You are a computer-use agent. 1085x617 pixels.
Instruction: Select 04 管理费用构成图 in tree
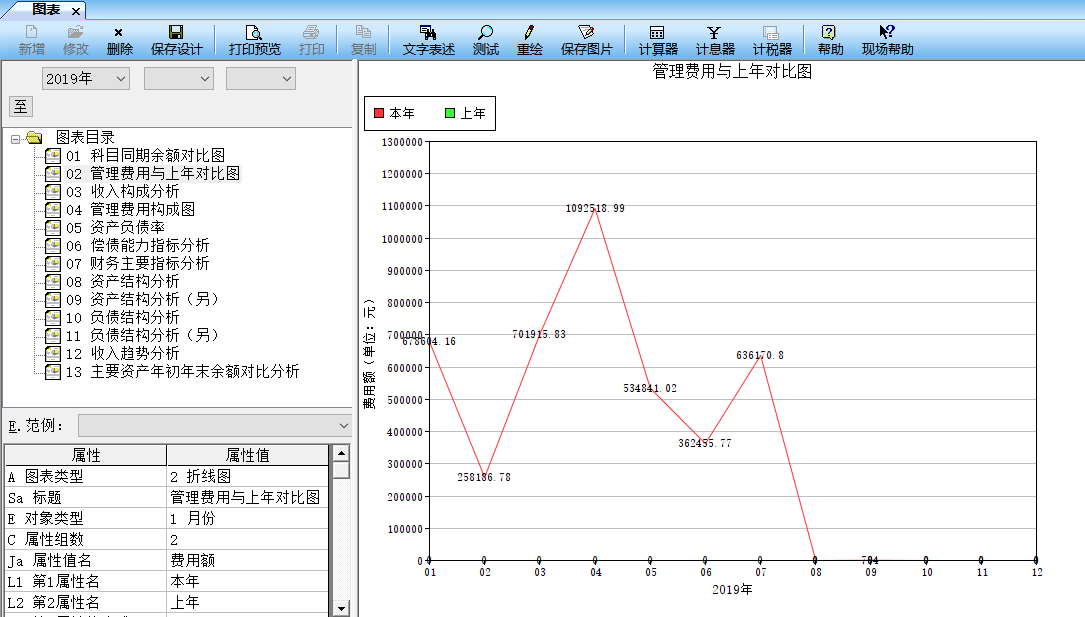click(142, 209)
